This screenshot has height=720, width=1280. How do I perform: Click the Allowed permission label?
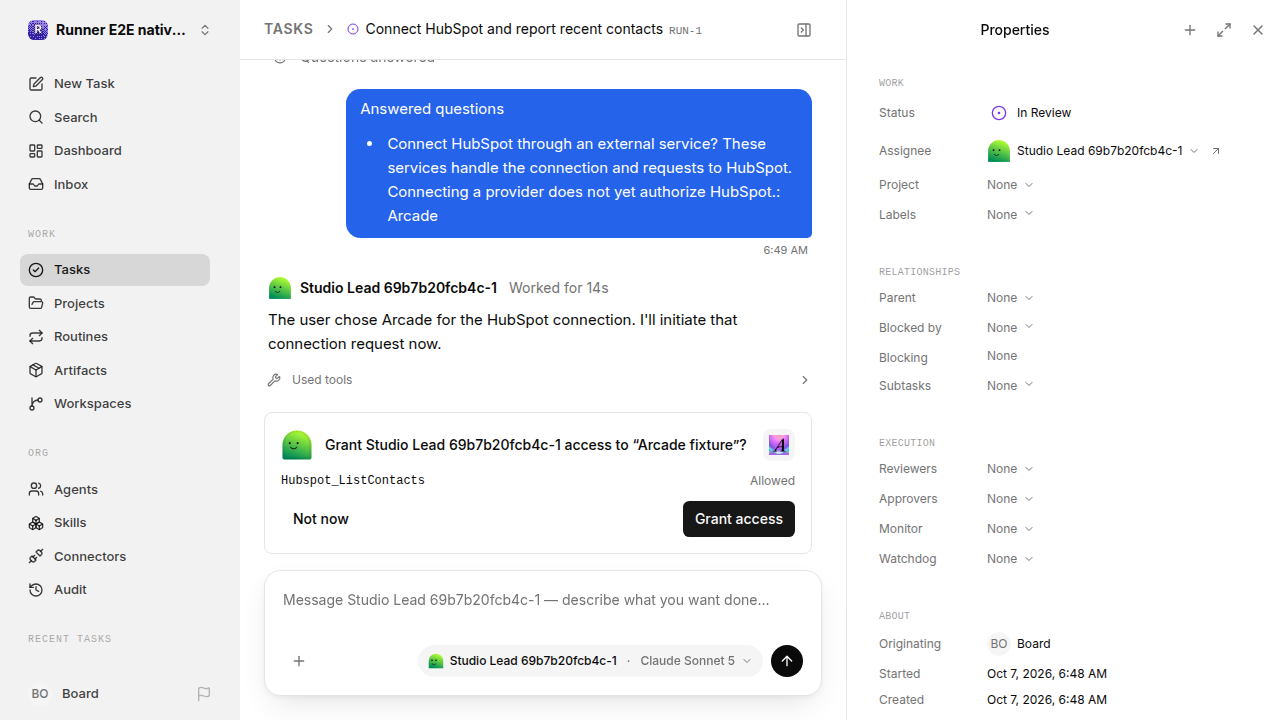(x=772, y=481)
